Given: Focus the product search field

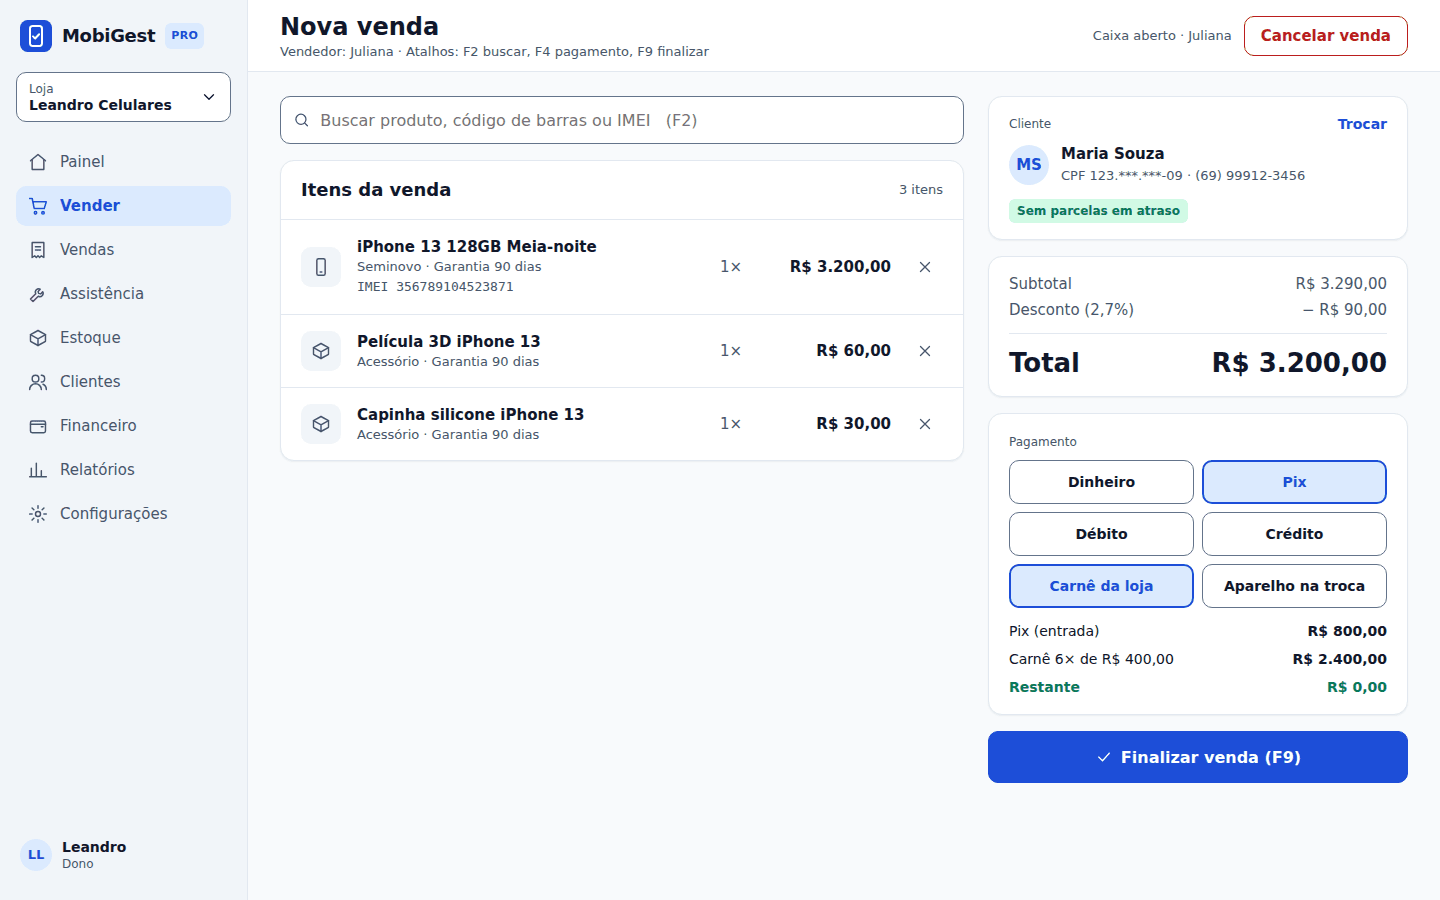Looking at the screenshot, I should (622, 120).
